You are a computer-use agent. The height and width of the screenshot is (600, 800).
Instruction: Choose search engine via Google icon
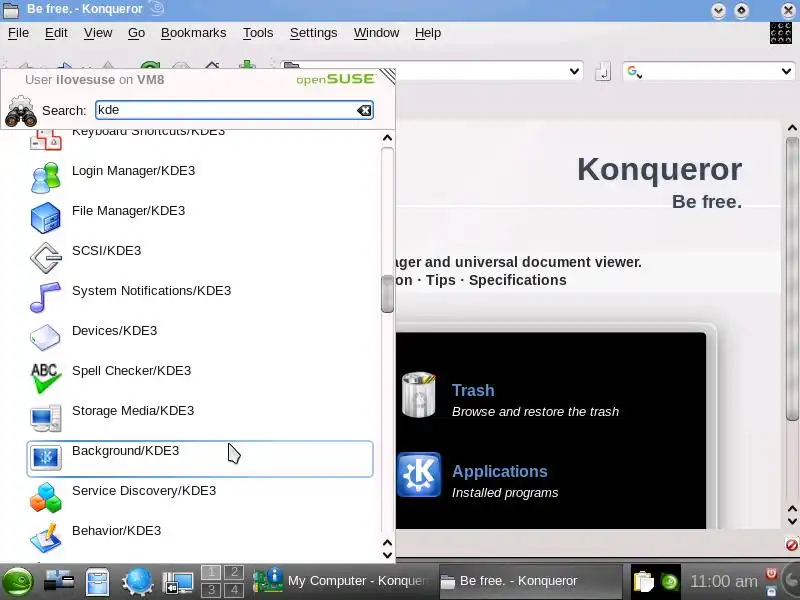634,71
